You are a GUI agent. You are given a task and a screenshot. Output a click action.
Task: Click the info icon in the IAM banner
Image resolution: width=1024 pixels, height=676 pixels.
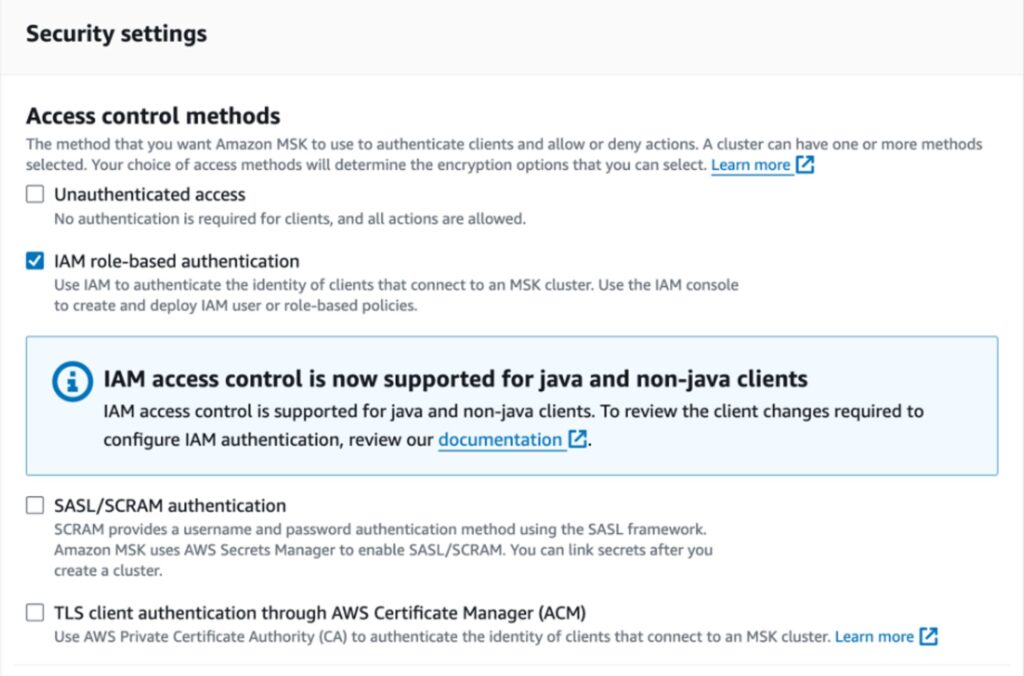click(72, 381)
